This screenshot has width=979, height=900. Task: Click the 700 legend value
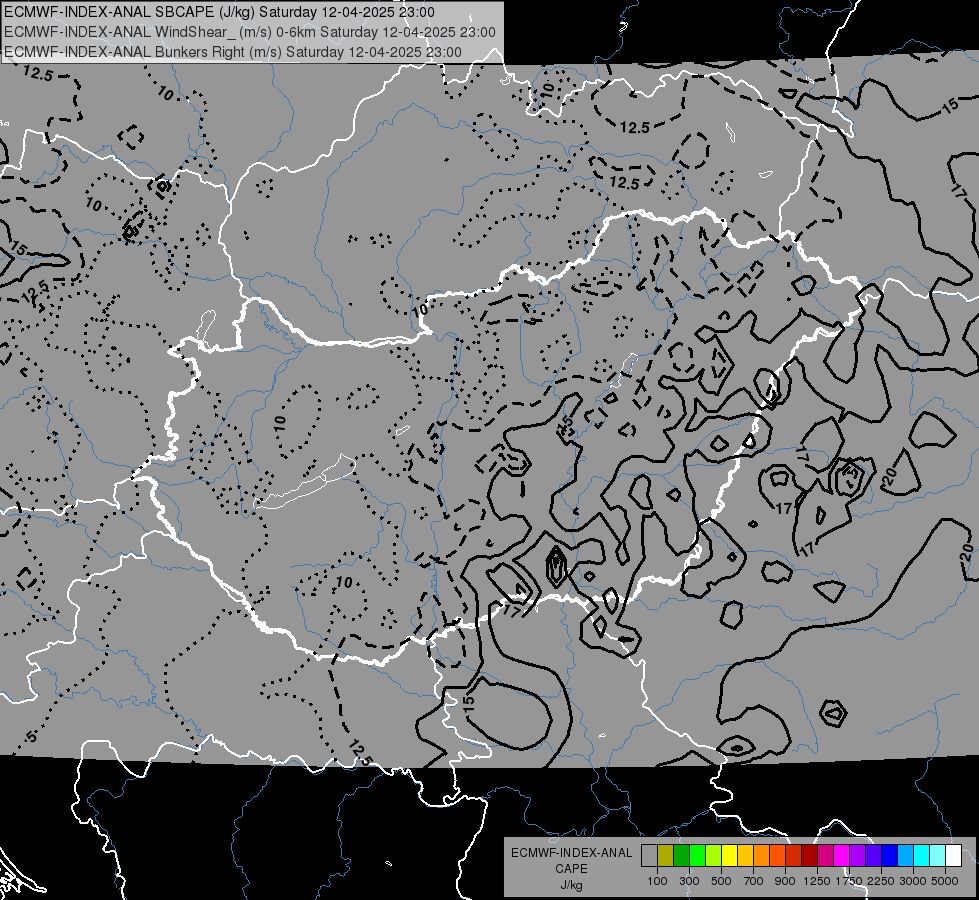(x=754, y=881)
